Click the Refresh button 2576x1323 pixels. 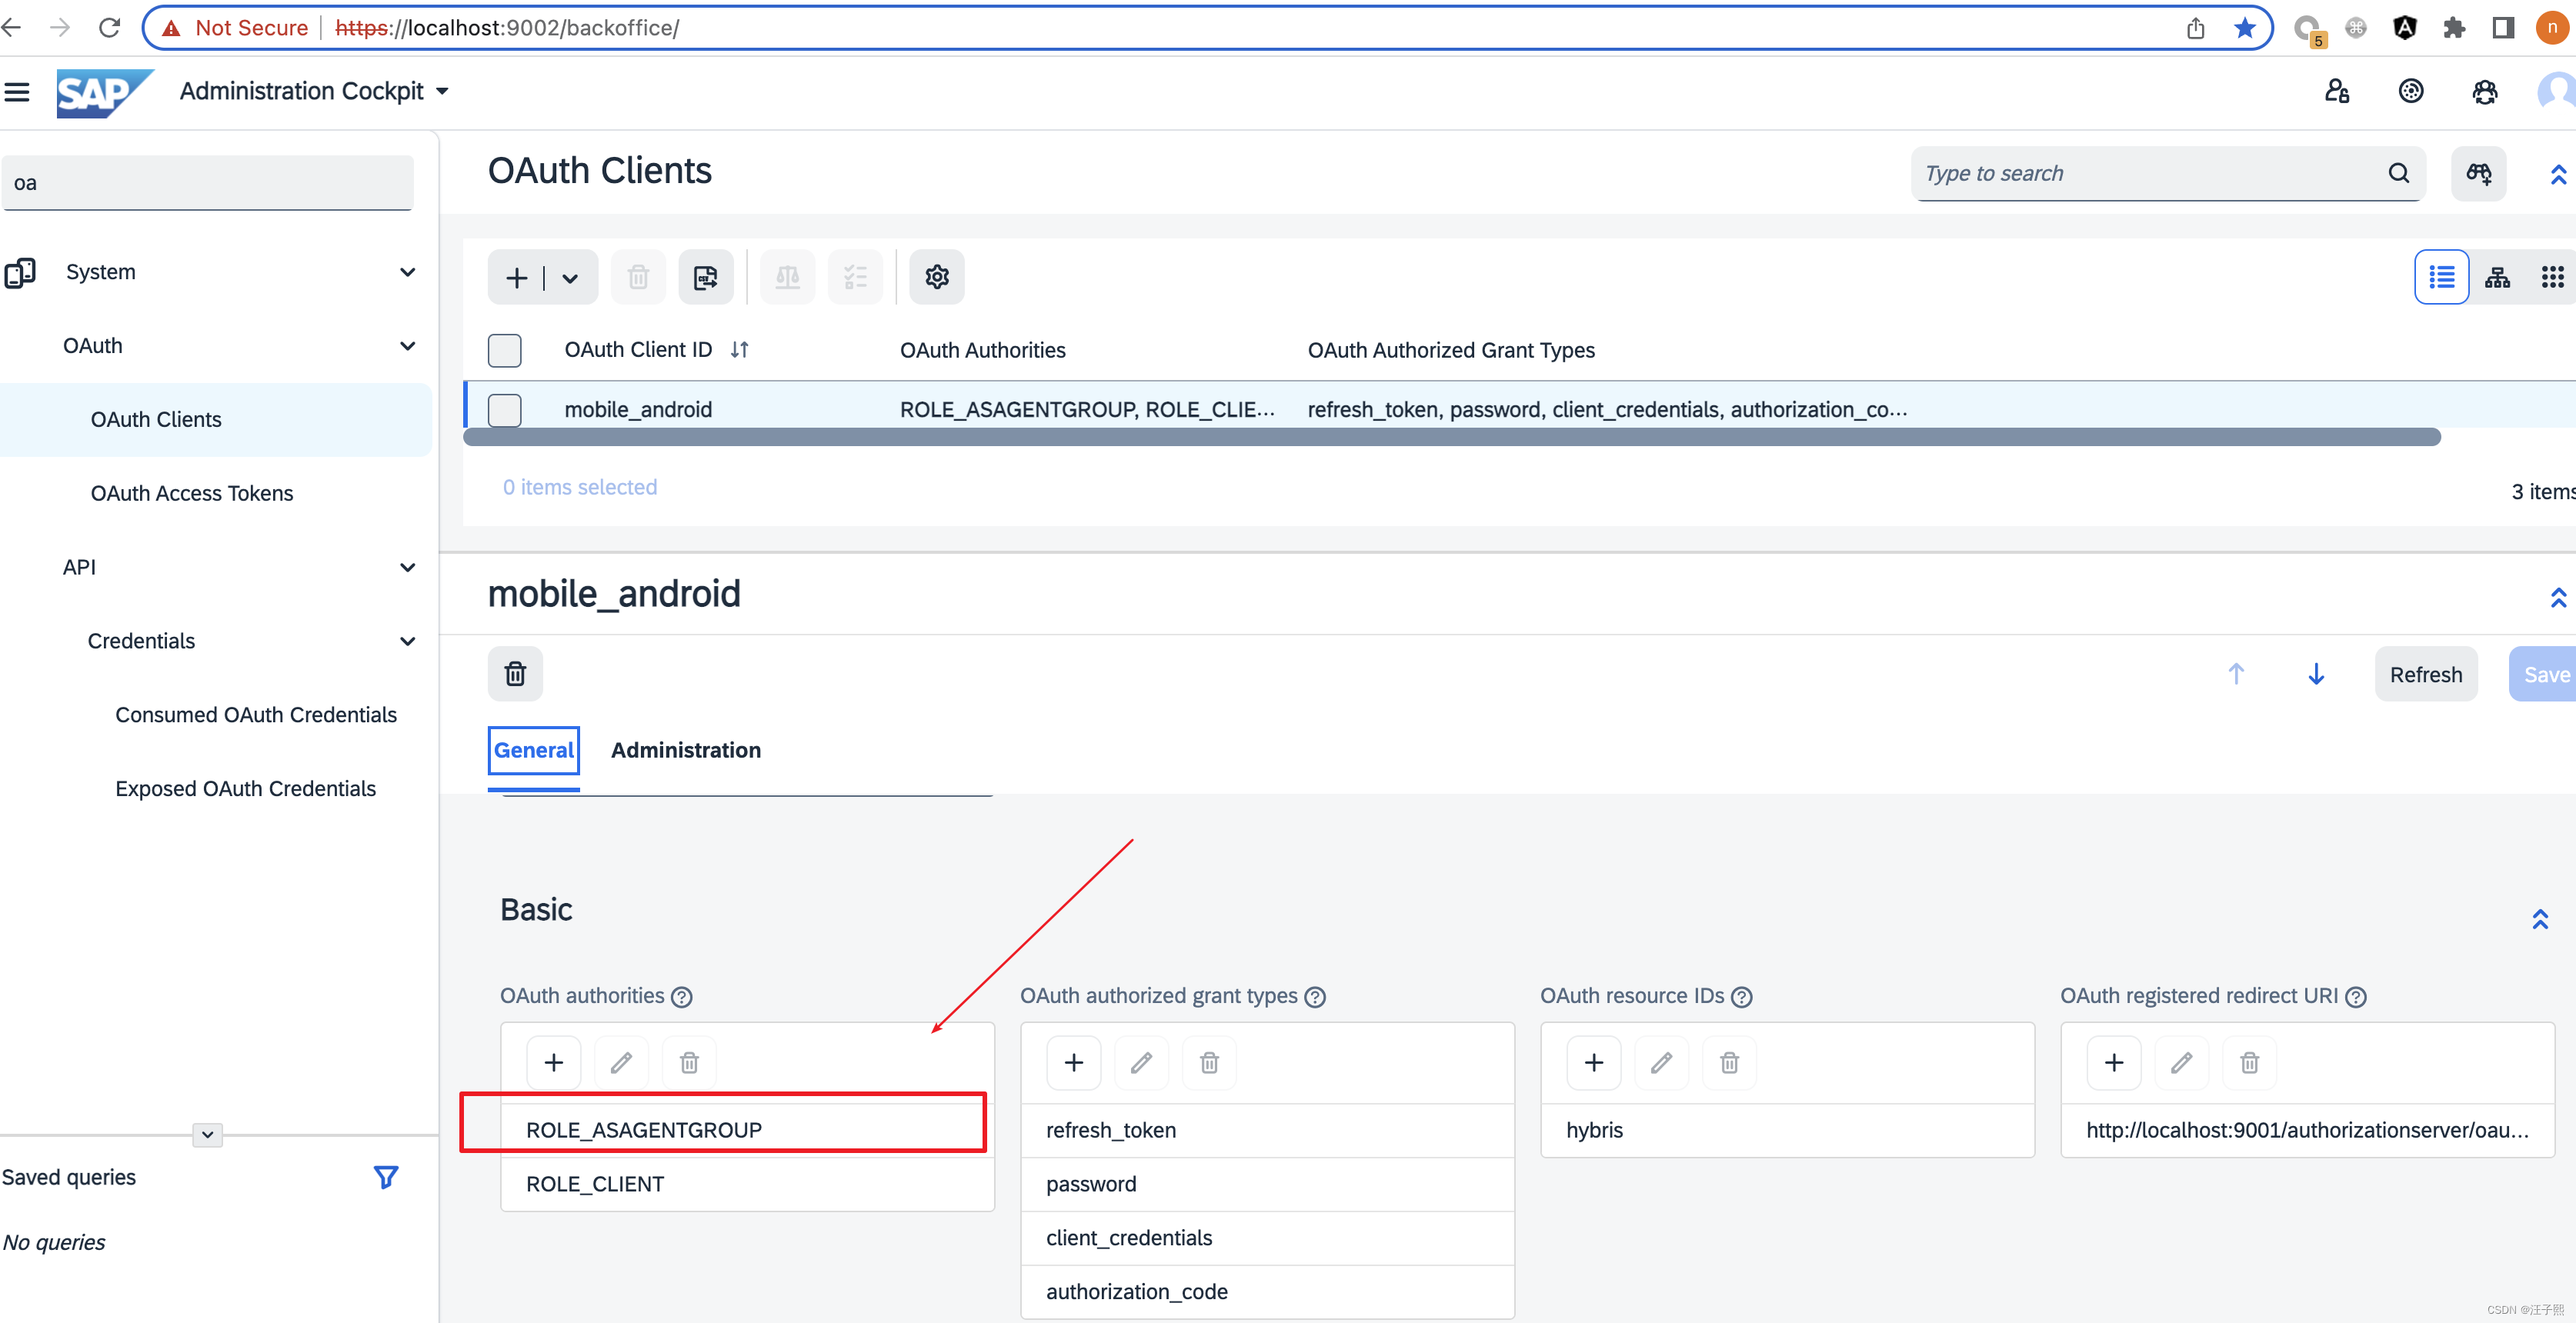pyautogui.click(x=2425, y=674)
